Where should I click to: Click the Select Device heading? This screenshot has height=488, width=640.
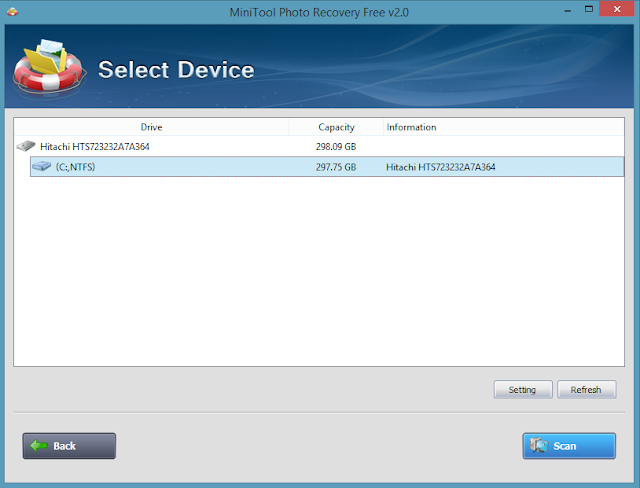(176, 69)
